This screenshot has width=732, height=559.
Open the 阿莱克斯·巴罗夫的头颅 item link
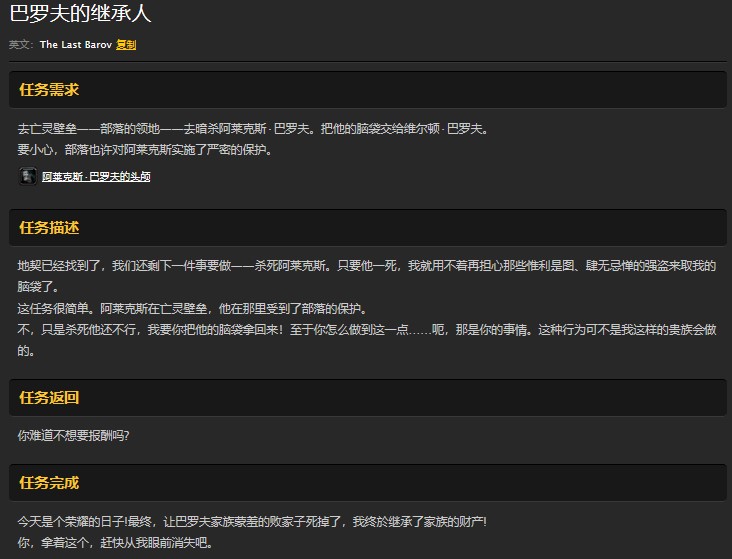[96, 177]
